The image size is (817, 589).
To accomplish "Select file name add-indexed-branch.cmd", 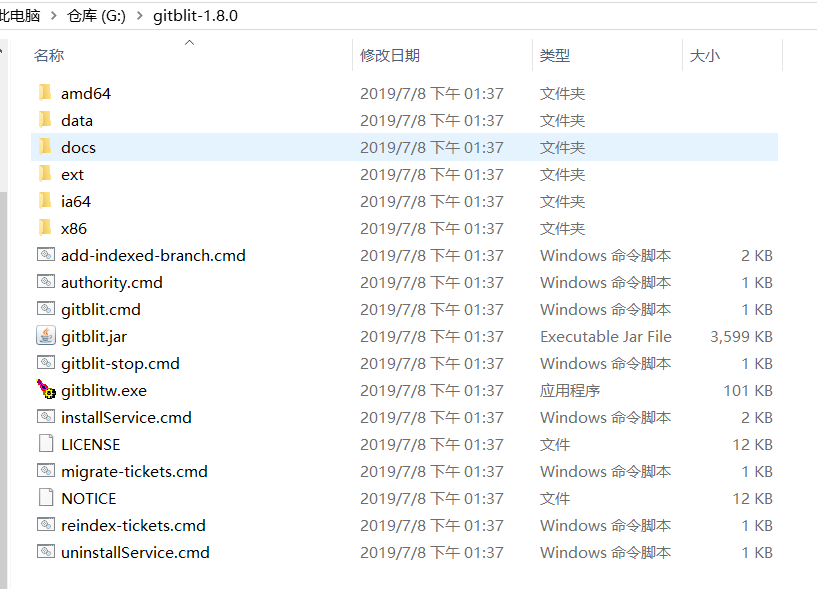I will coord(153,255).
